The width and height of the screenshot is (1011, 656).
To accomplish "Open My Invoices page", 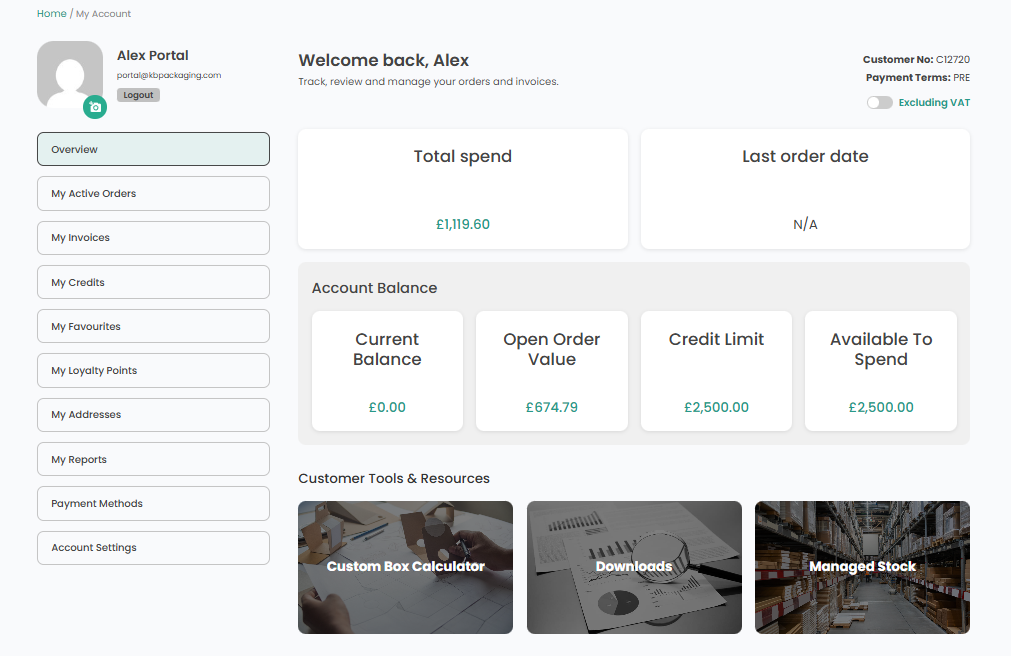I will [x=153, y=238].
